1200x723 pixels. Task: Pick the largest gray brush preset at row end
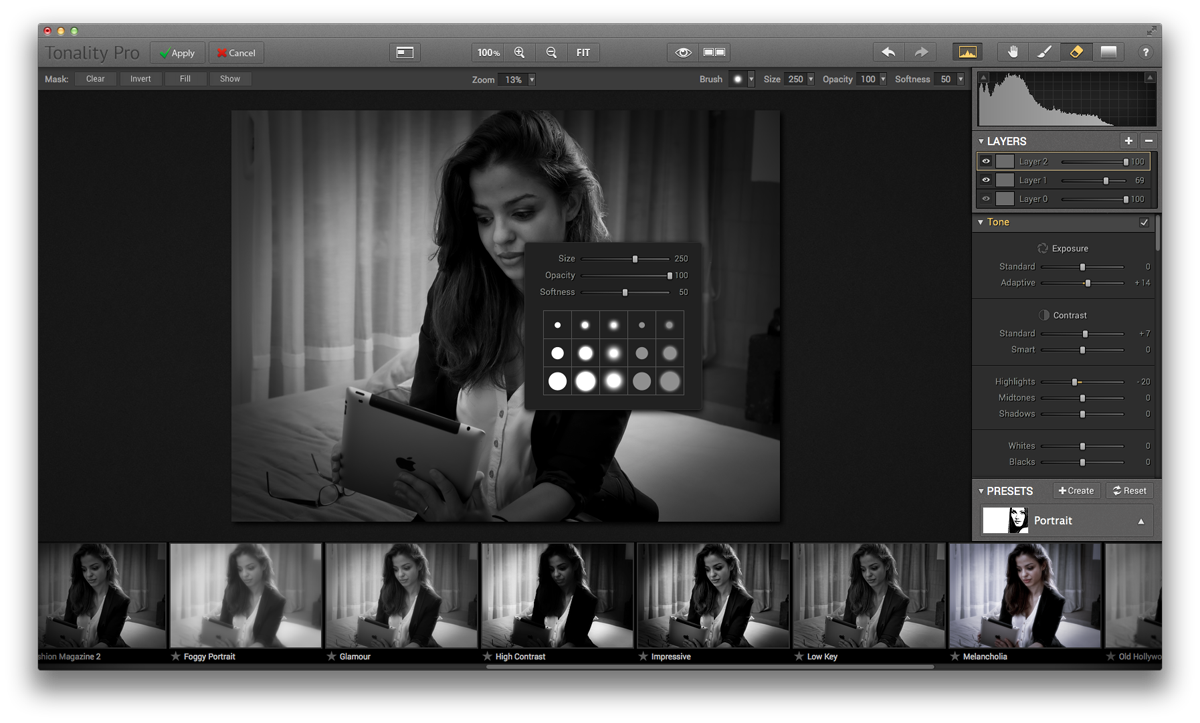coord(670,381)
